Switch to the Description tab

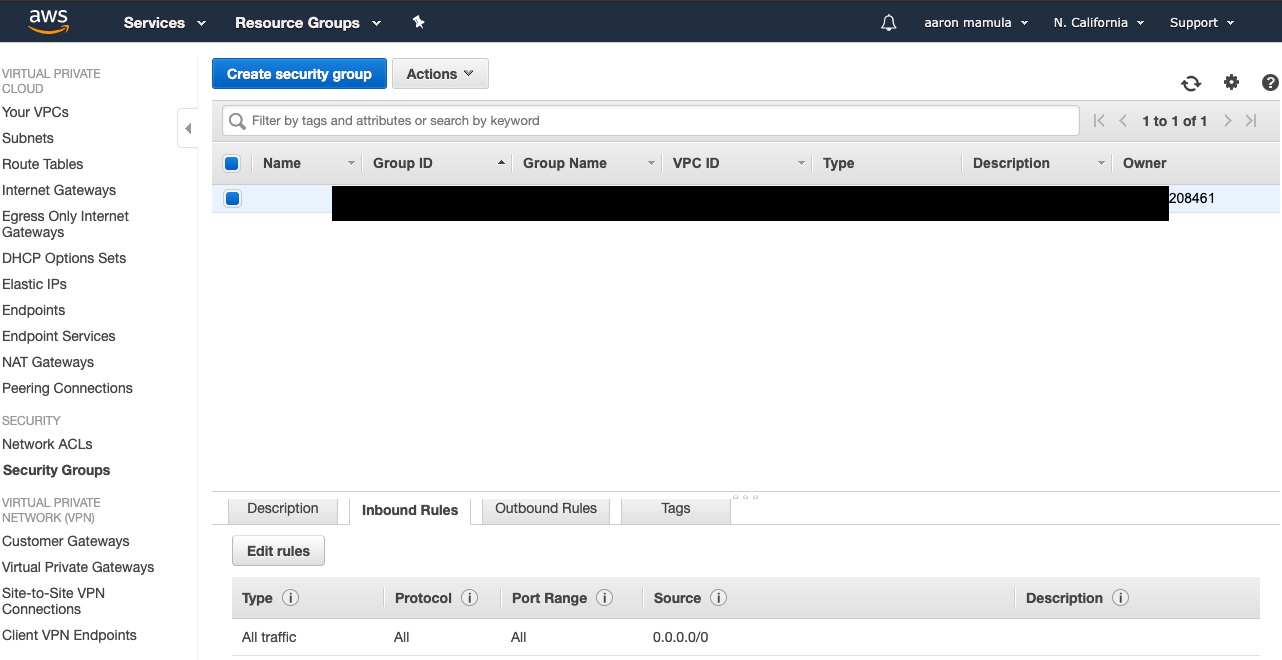point(283,509)
